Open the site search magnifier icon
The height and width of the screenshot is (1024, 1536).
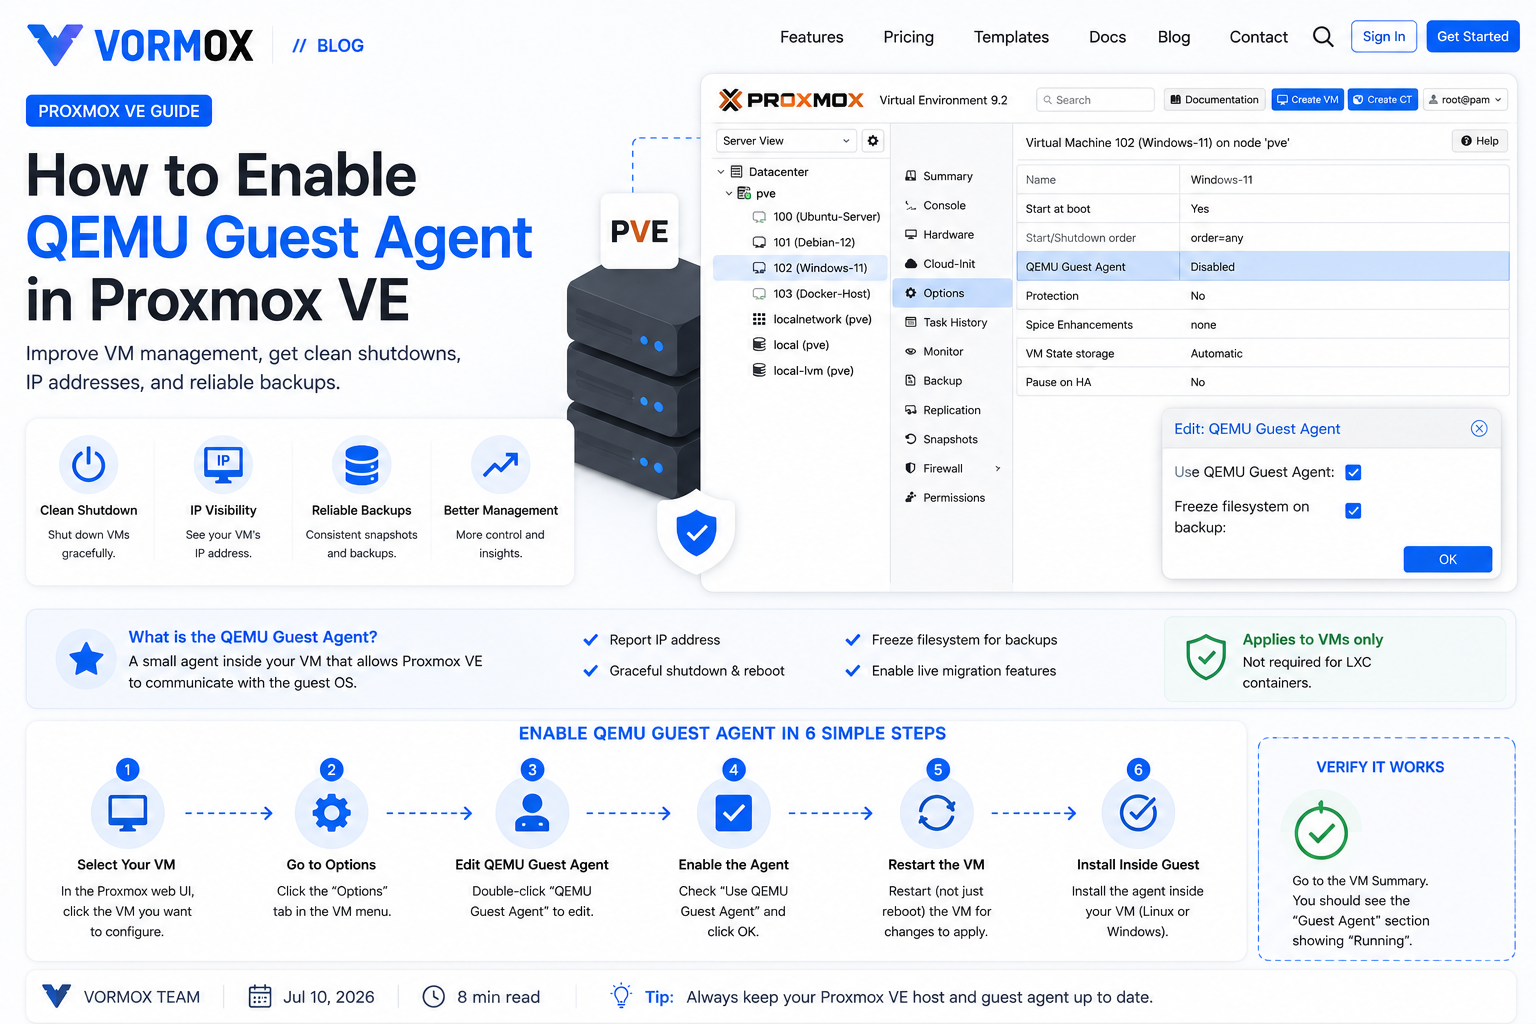point(1323,37)
